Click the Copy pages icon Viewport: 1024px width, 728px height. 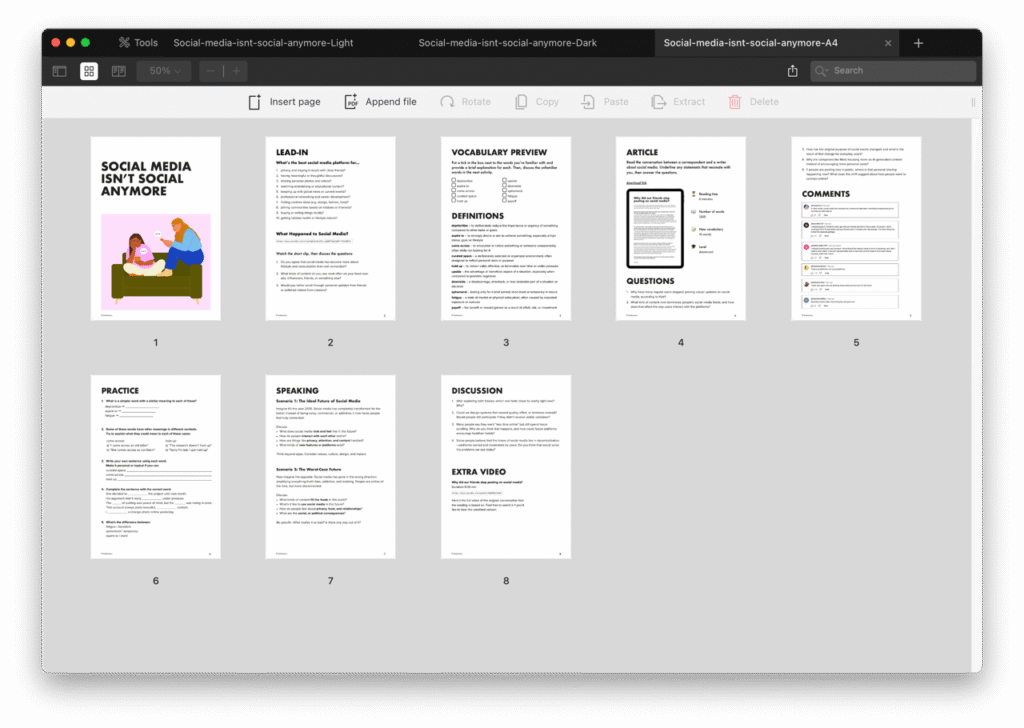pos(536,102)
